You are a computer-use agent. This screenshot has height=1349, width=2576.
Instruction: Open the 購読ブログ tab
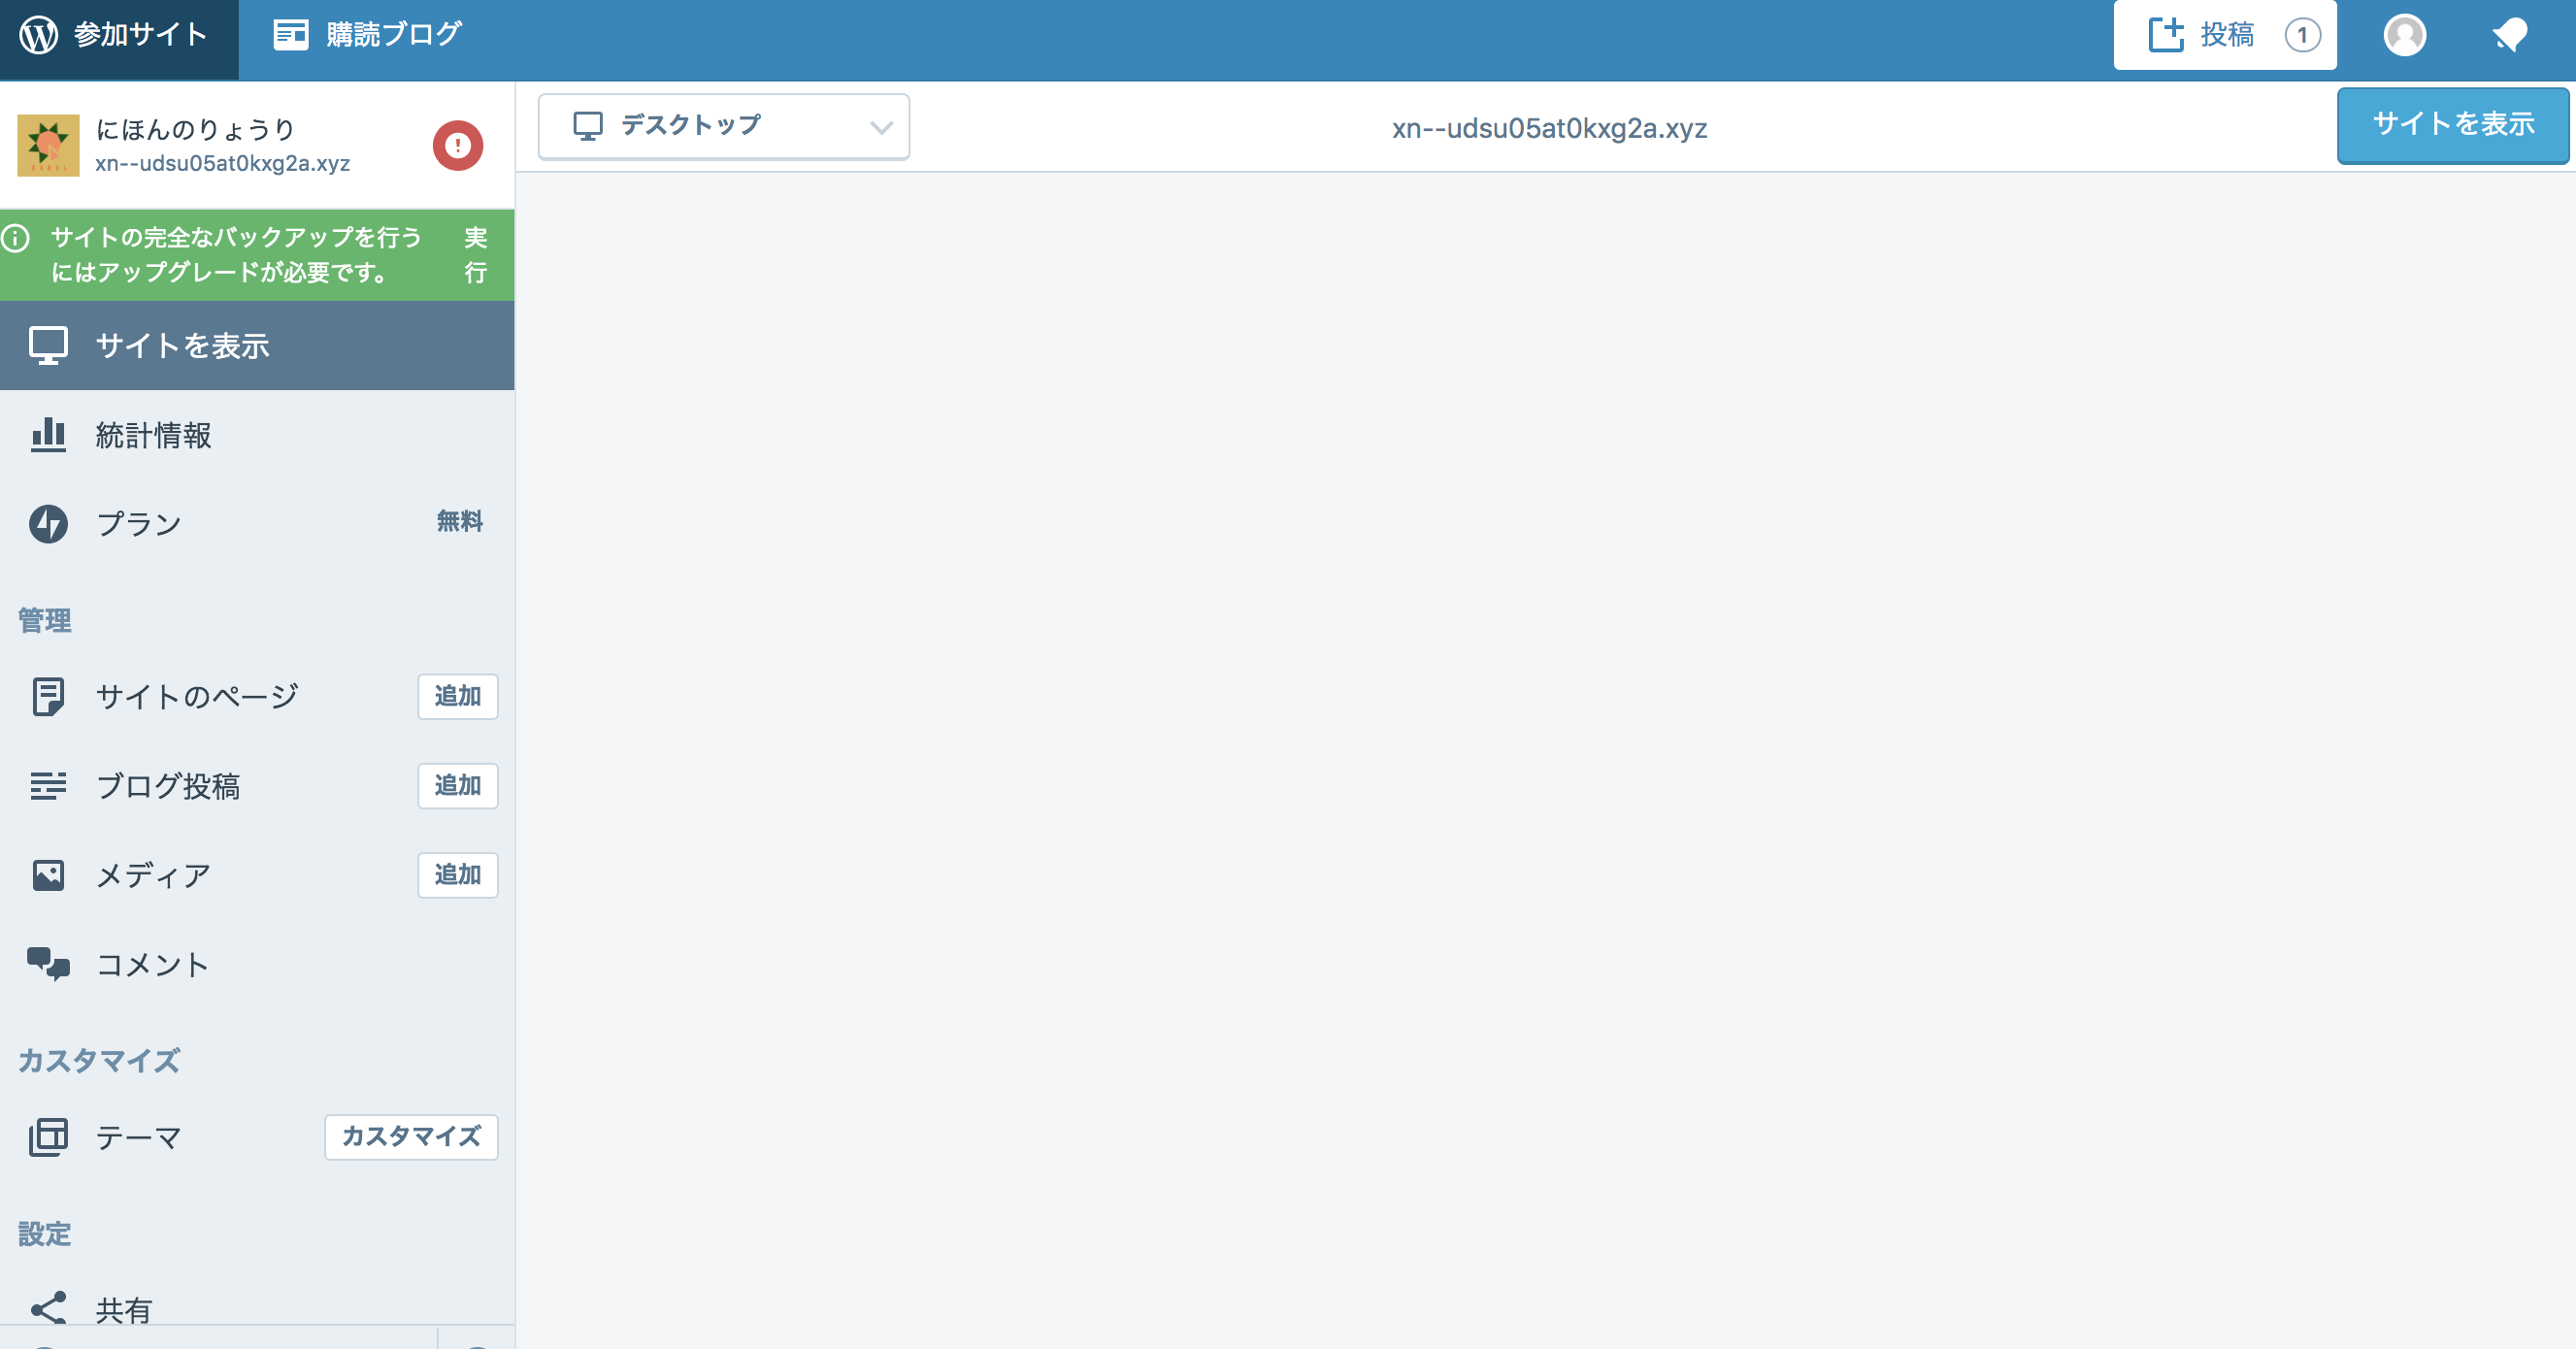point(368,35)
